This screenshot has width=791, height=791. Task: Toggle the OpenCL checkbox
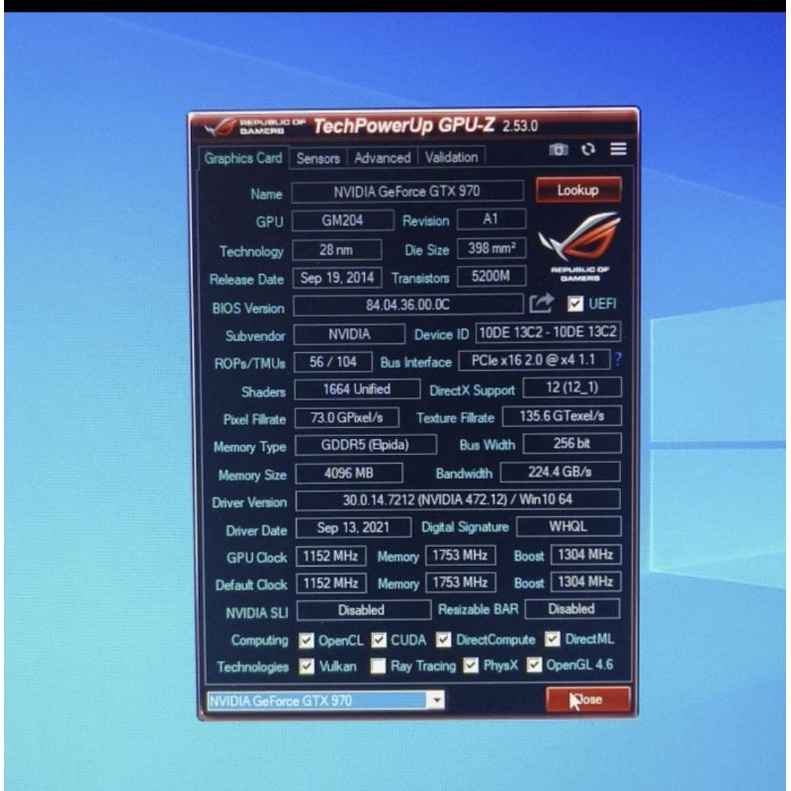[x=306, y=640]
